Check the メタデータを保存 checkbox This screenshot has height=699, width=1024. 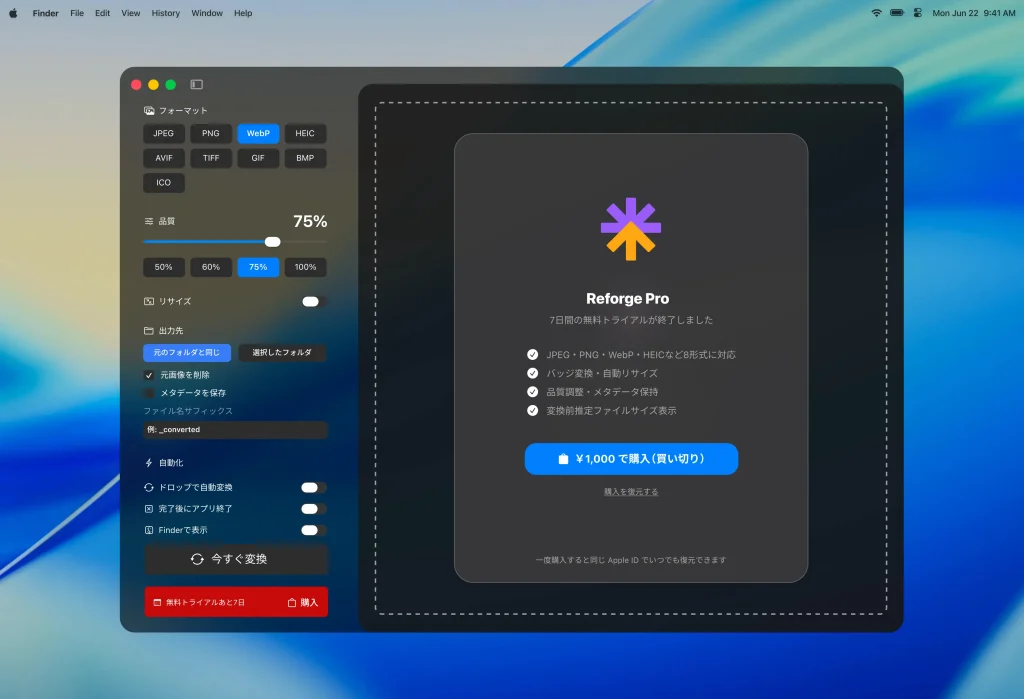coord(149,393)
